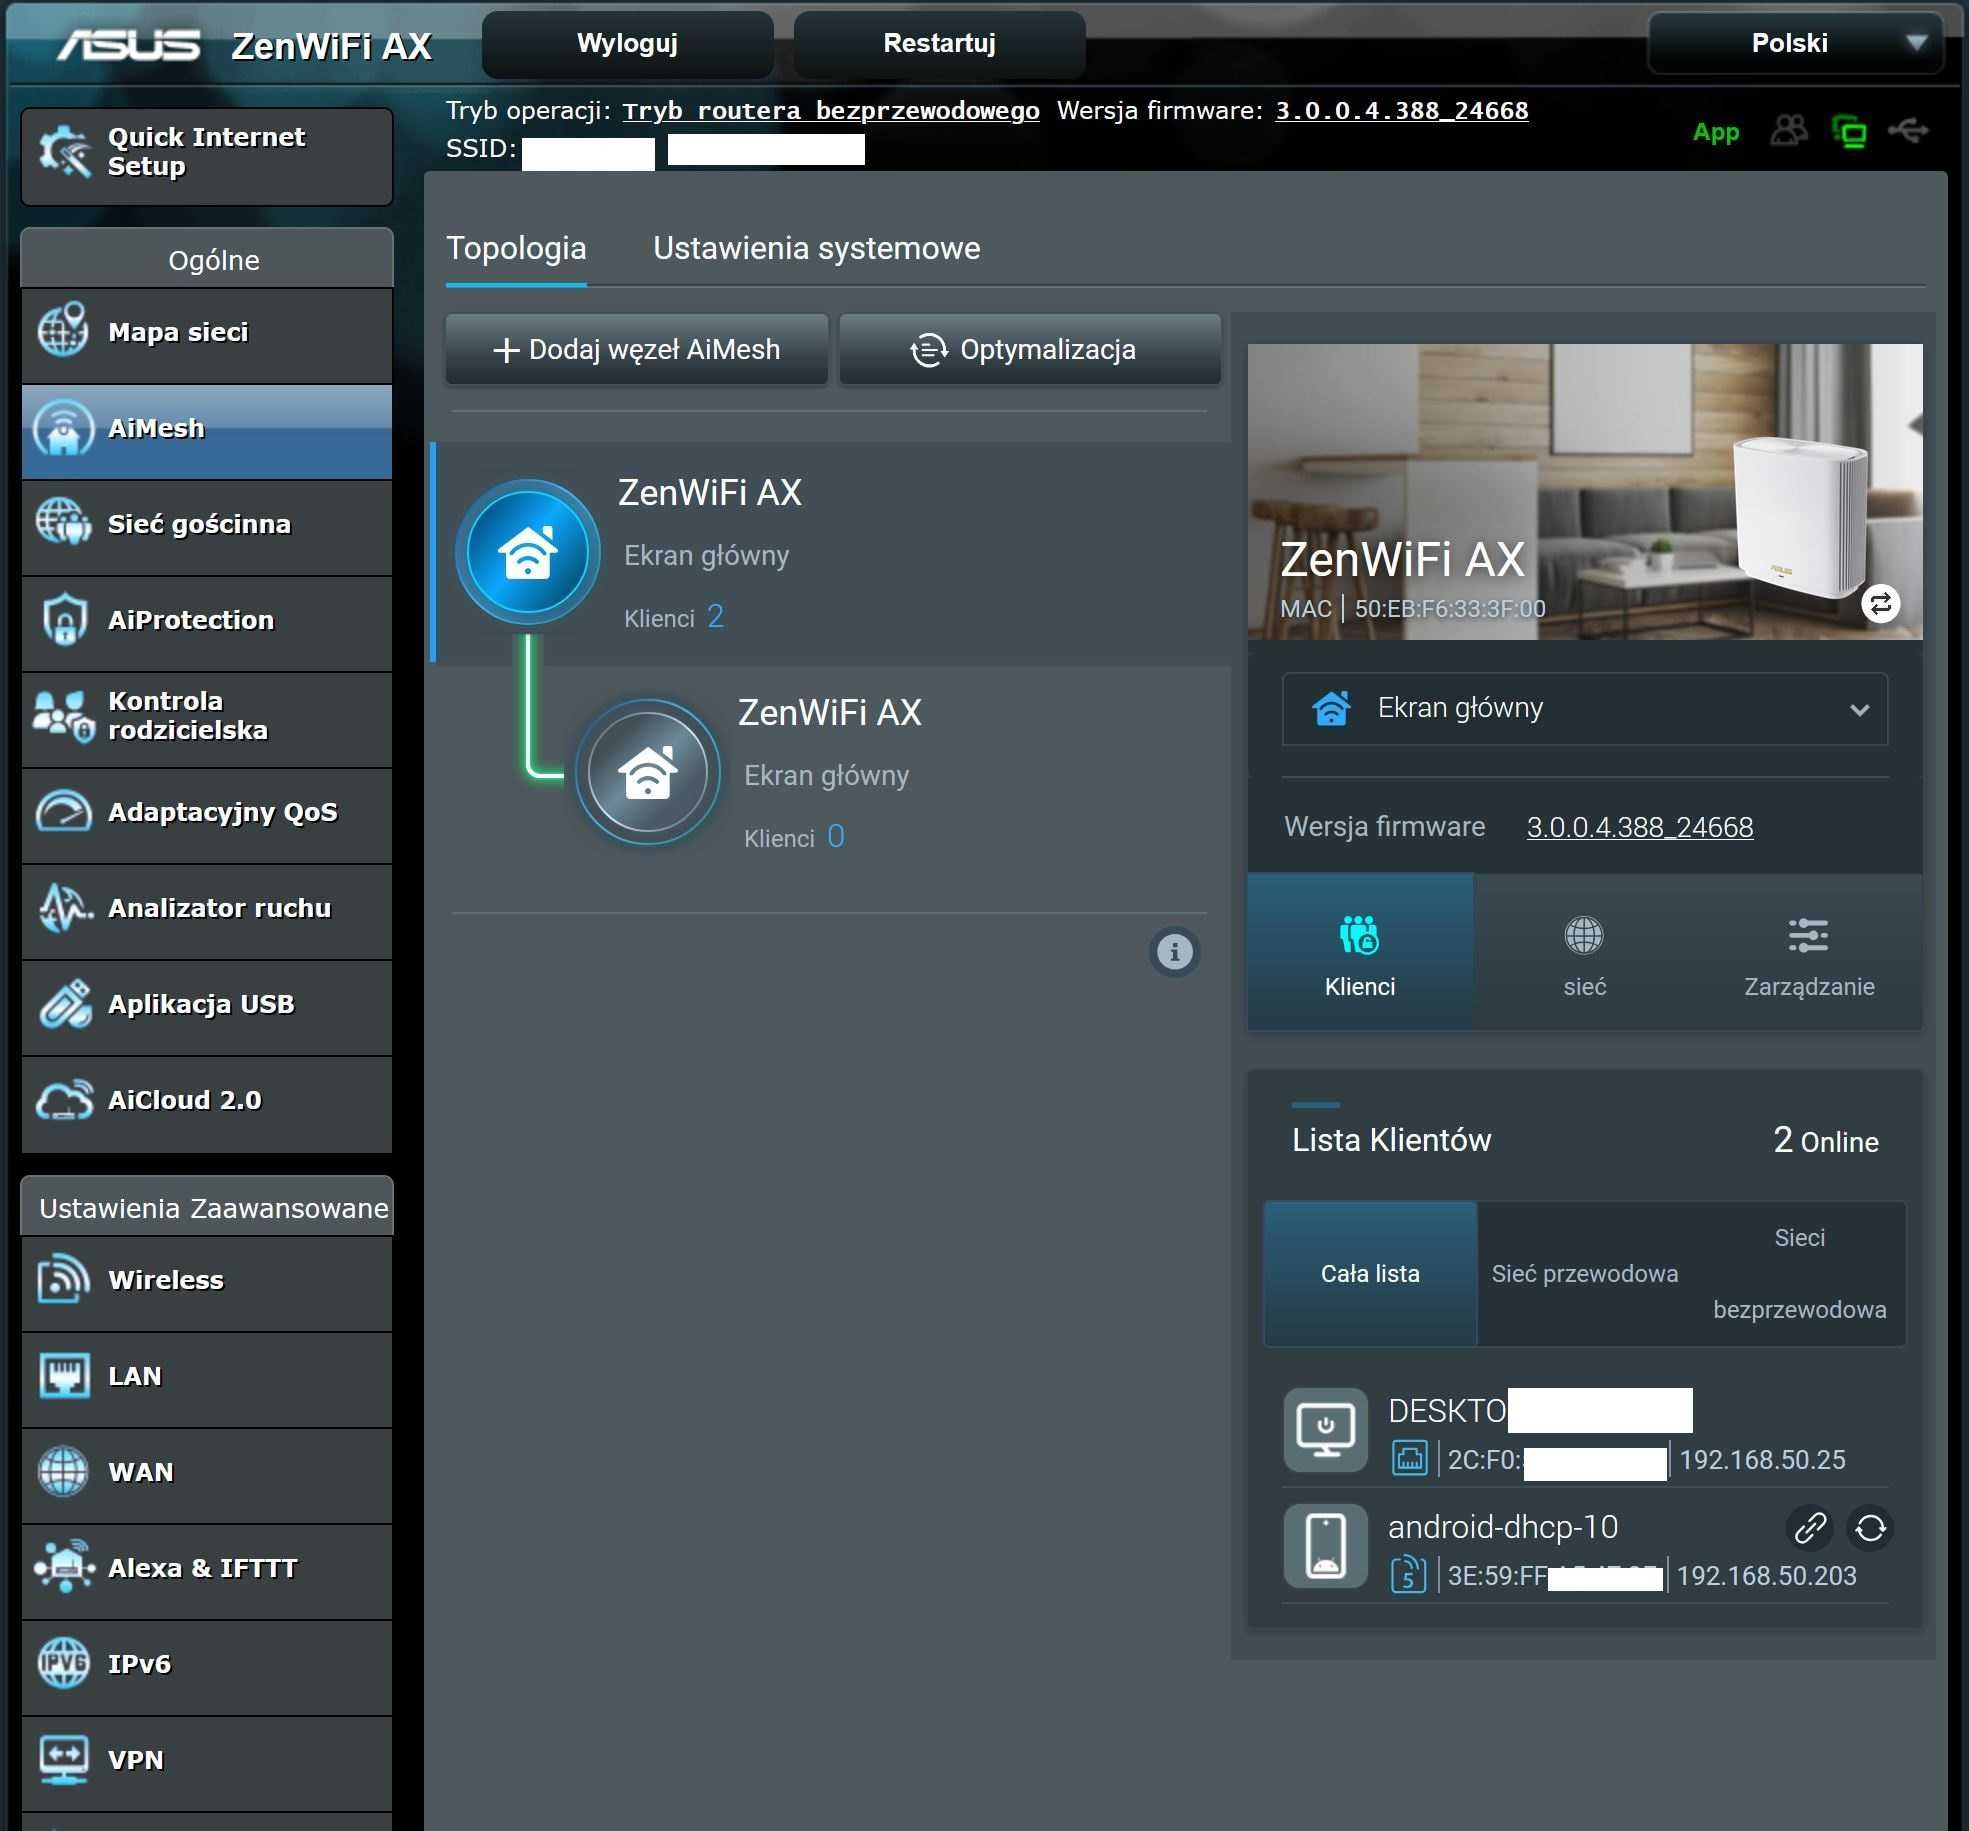Click the green network clients status icon
The height and width of the screenshot is (1831, 1969).
[1849, 131]
